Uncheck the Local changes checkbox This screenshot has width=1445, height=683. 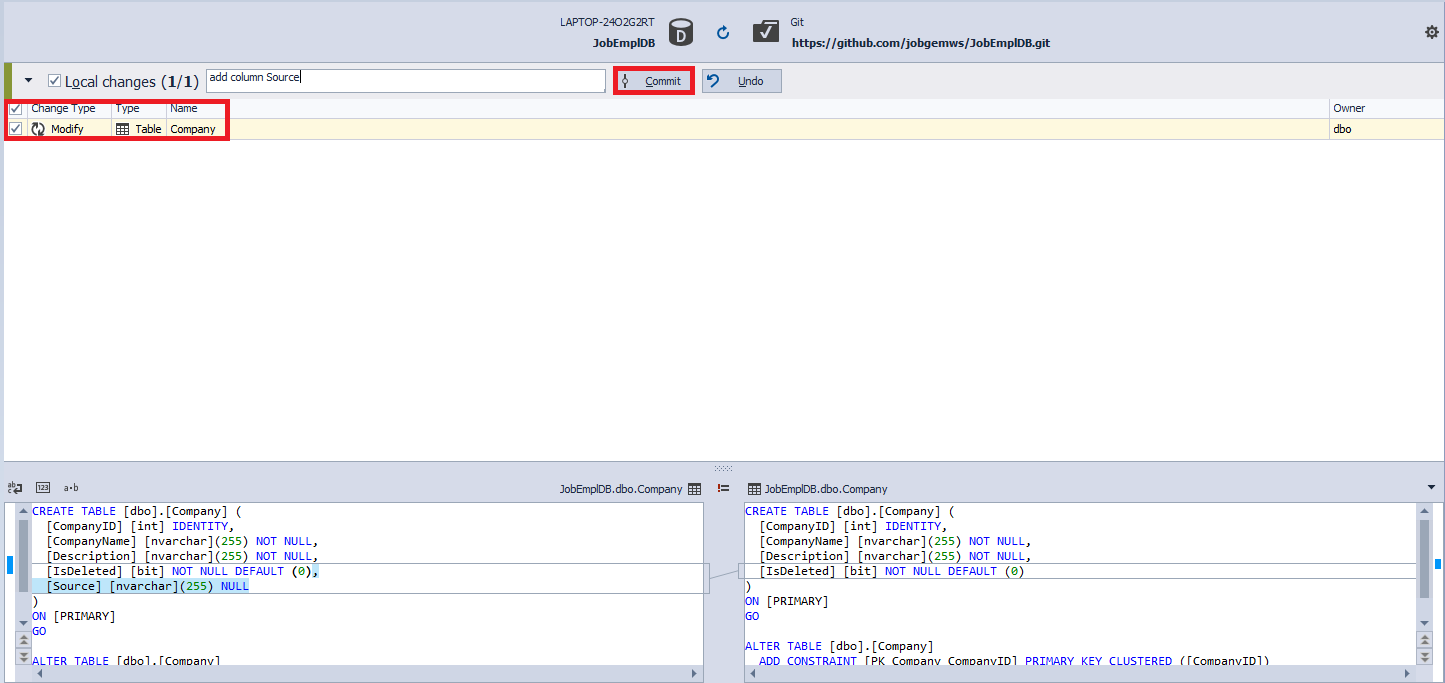(x=54, y=81)
